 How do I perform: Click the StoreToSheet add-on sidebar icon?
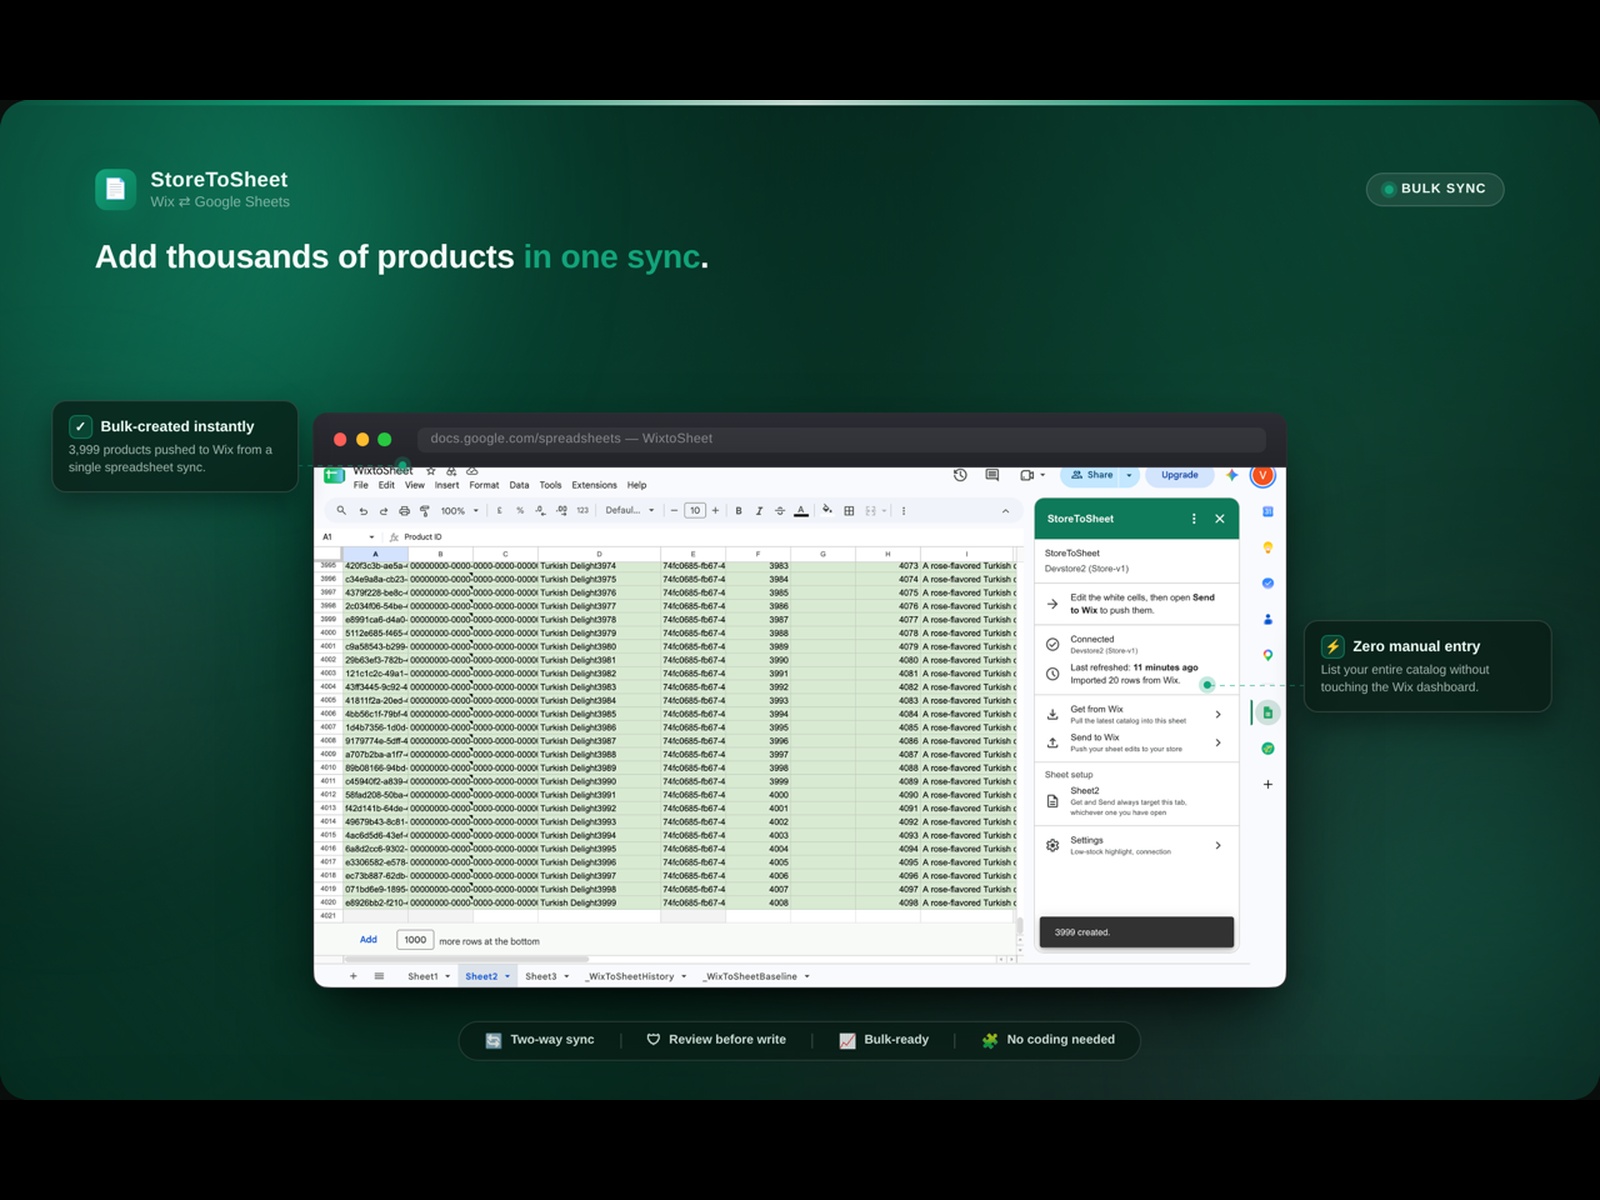[x=1268, y=713]
